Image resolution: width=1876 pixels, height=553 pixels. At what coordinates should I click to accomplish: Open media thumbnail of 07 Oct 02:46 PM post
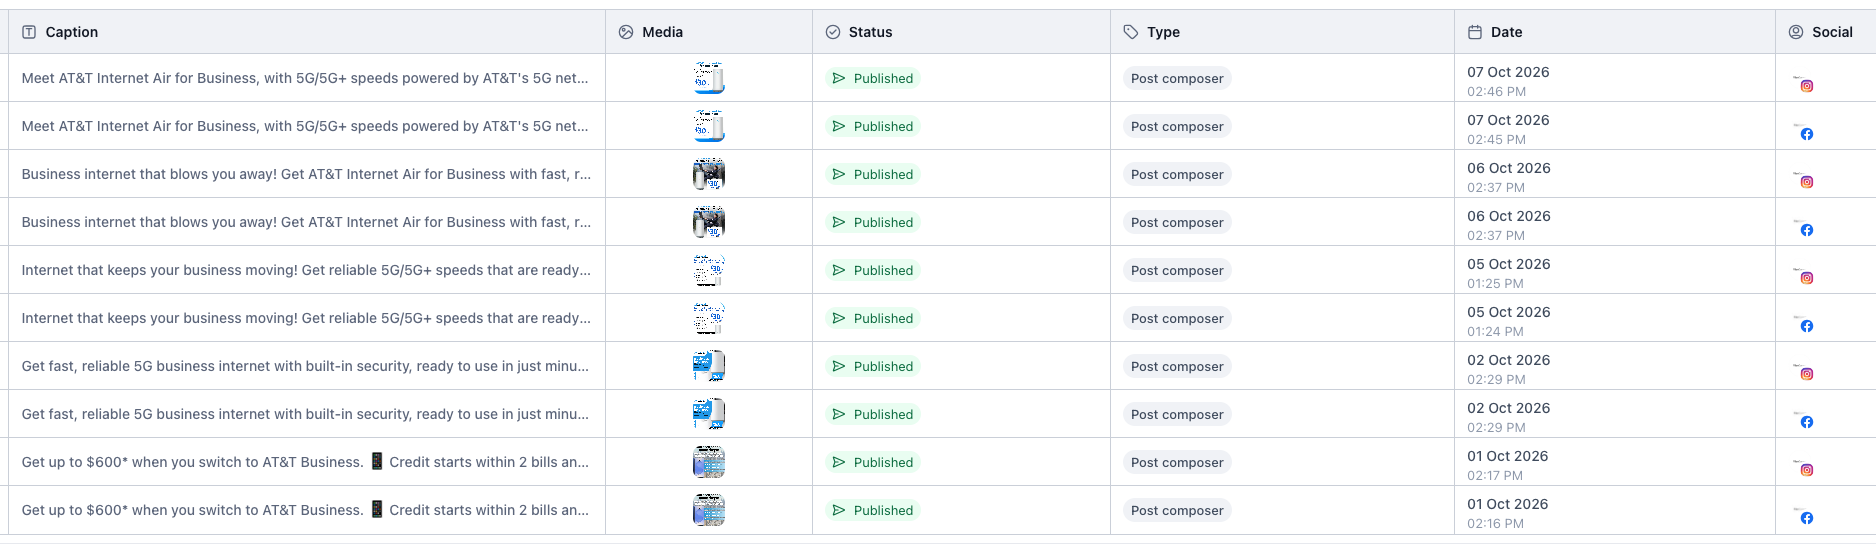click(709, 78)
